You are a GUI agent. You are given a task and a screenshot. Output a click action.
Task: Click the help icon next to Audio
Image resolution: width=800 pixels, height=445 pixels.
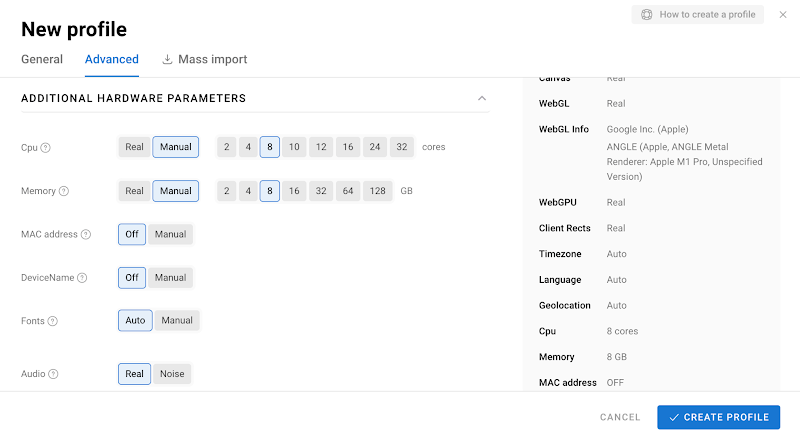[x=52, y=374]
